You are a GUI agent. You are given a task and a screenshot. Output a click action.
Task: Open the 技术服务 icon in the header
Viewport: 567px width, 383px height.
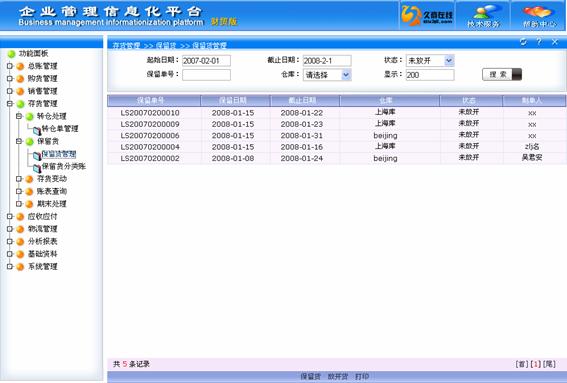pos(483,16)
